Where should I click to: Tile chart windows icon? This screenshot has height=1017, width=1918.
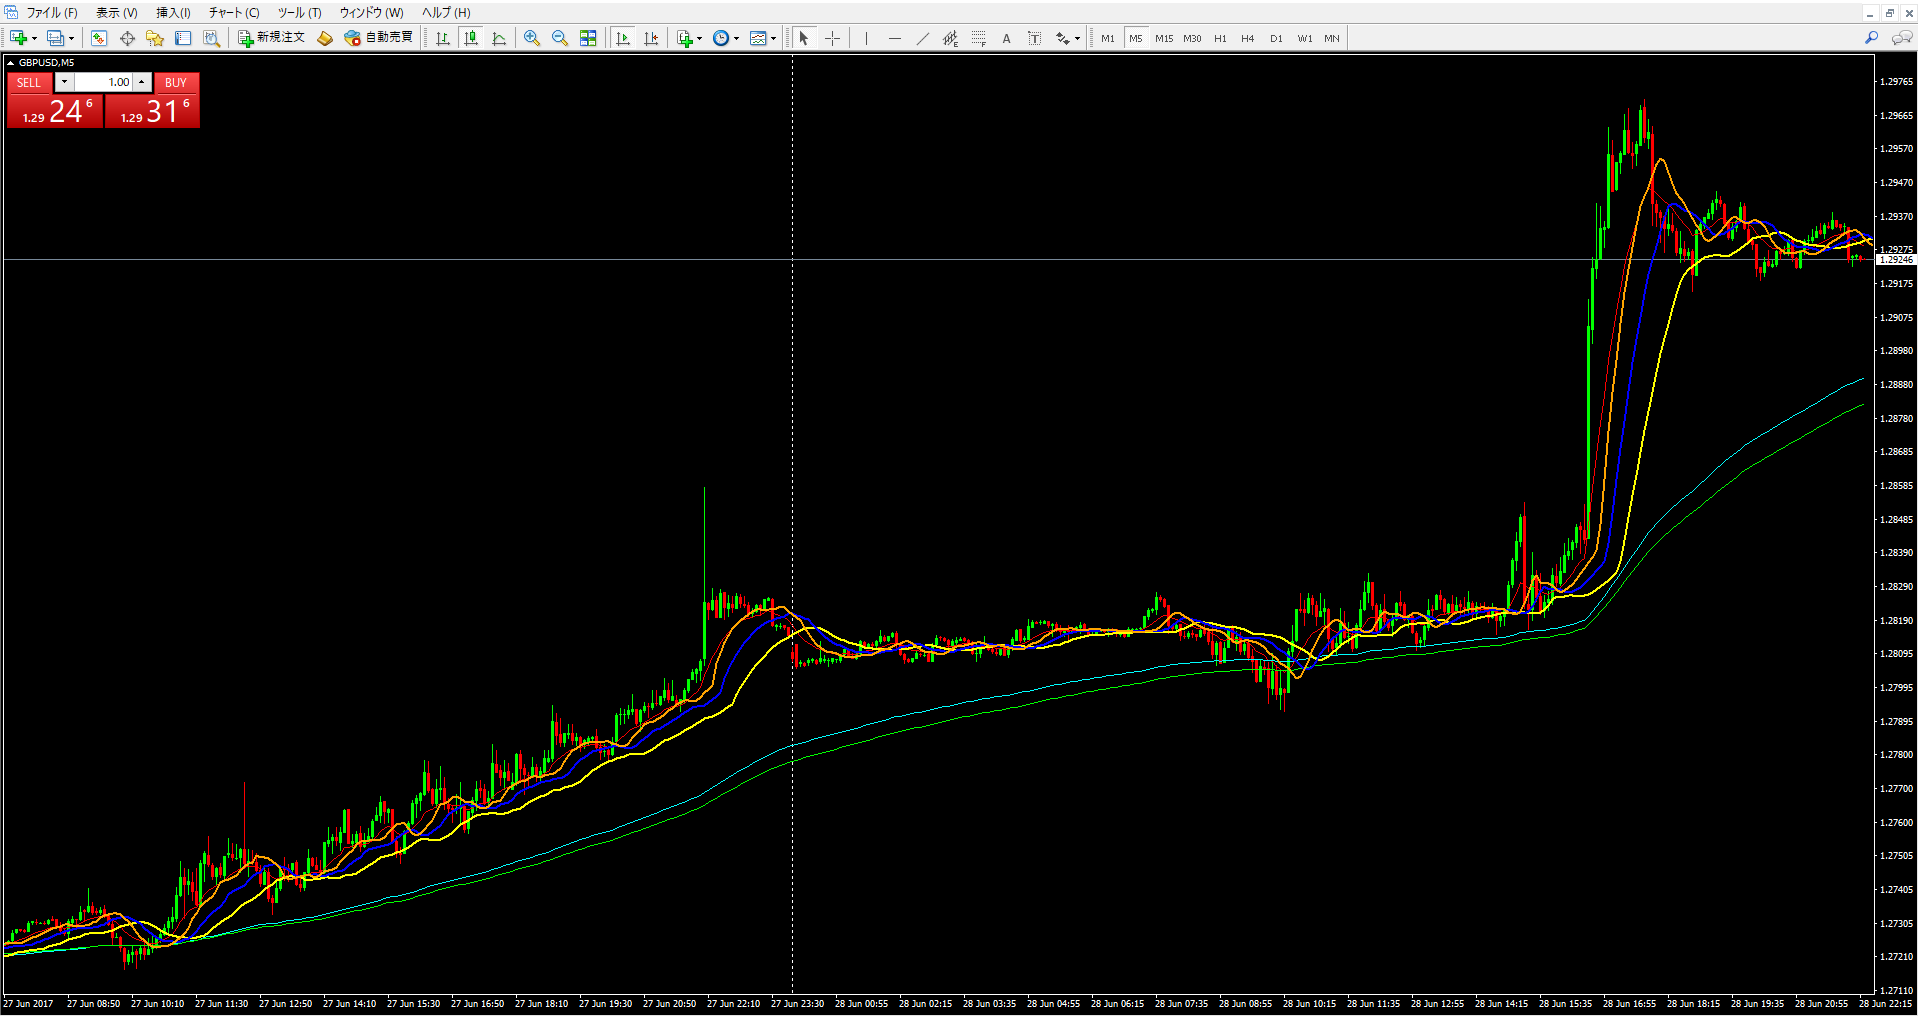588,38
